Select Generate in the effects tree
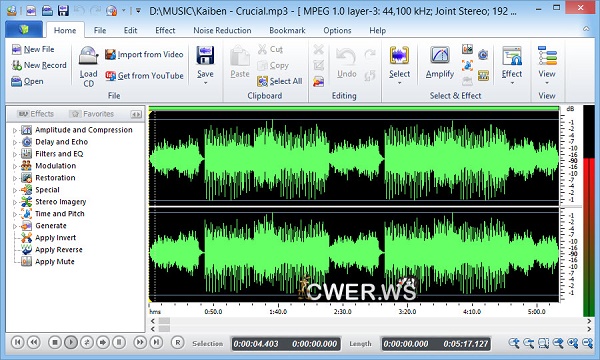 51,226
